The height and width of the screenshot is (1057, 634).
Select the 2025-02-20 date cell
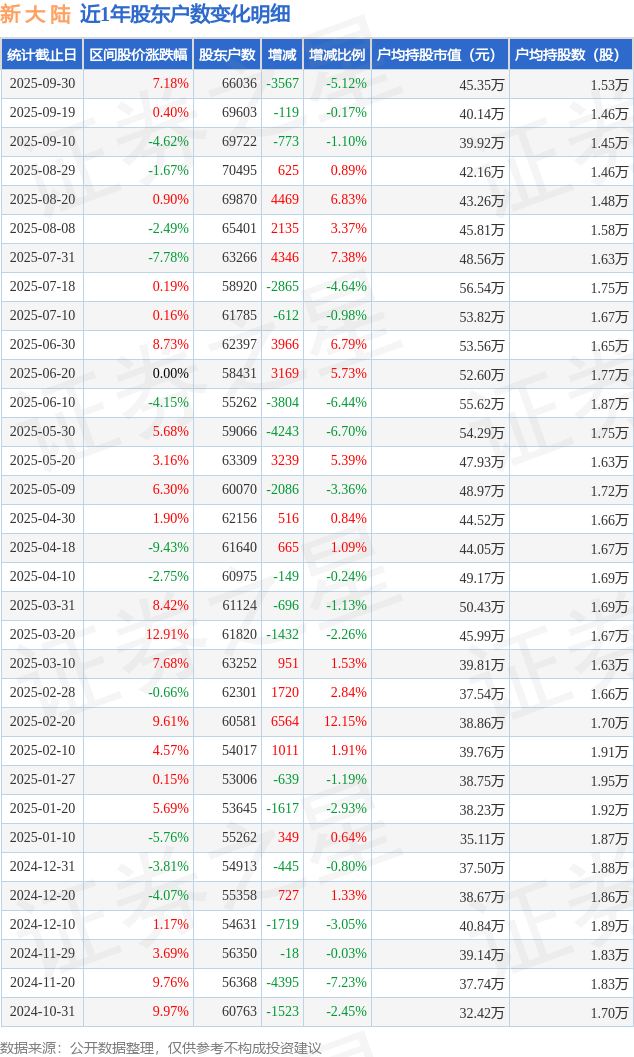pos(42,722)
